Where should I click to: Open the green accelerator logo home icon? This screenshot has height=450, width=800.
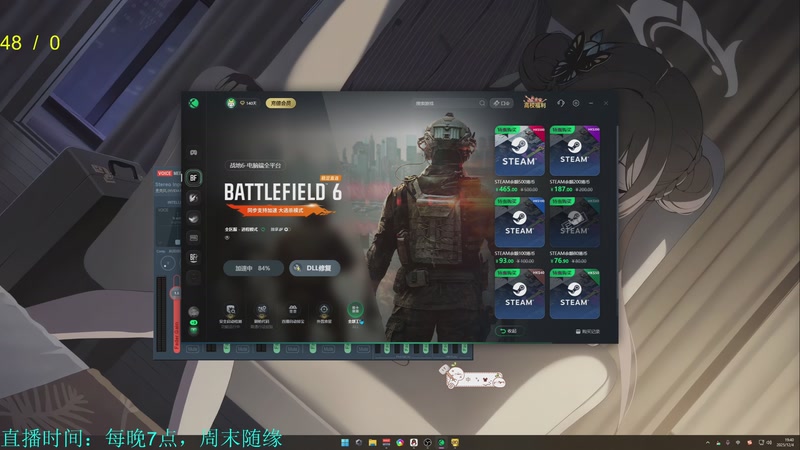point(193,103)
